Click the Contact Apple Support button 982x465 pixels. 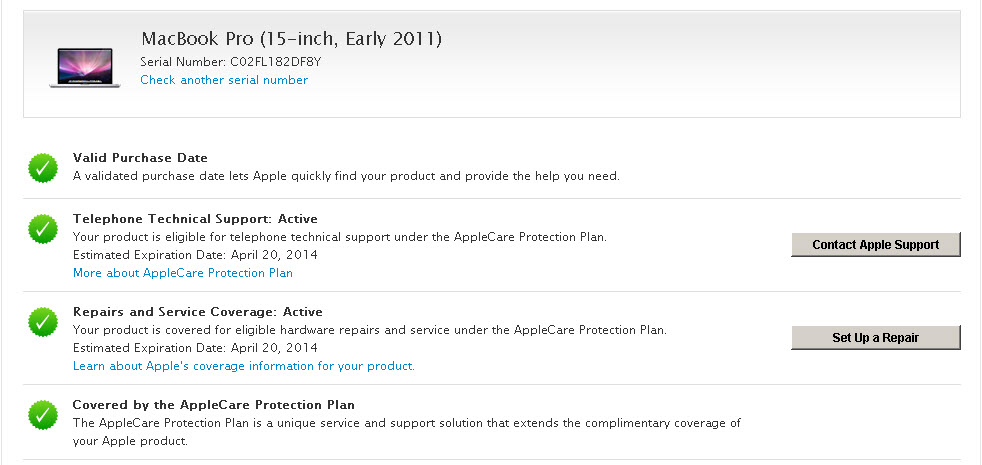pyautogui.click(x=876, y=245)
